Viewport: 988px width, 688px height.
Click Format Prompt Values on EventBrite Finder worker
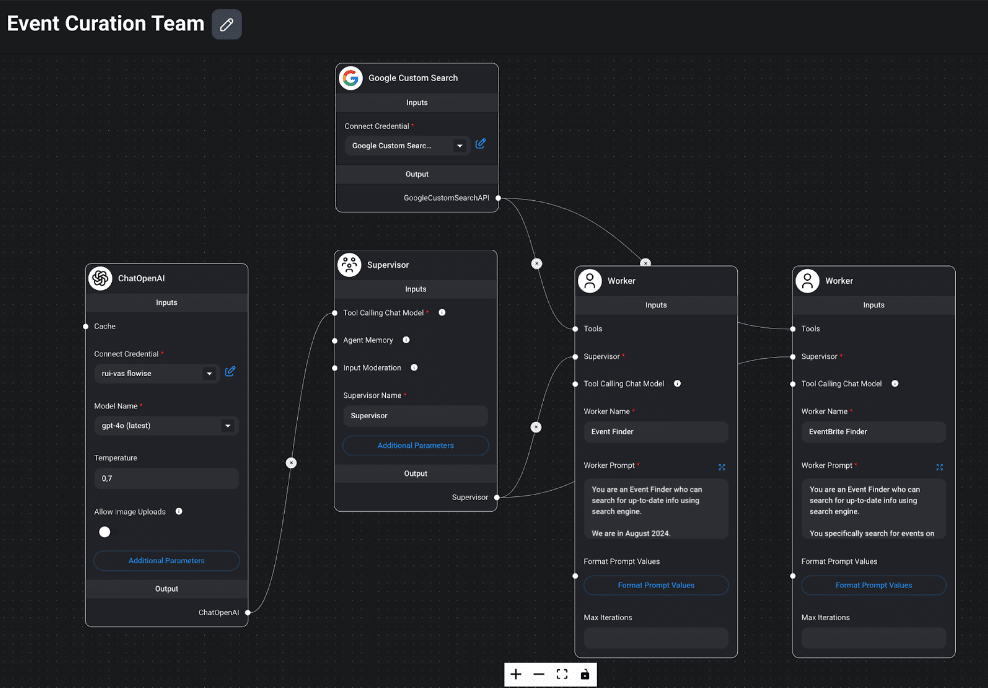pyautogui.click(x=873, y=585)
